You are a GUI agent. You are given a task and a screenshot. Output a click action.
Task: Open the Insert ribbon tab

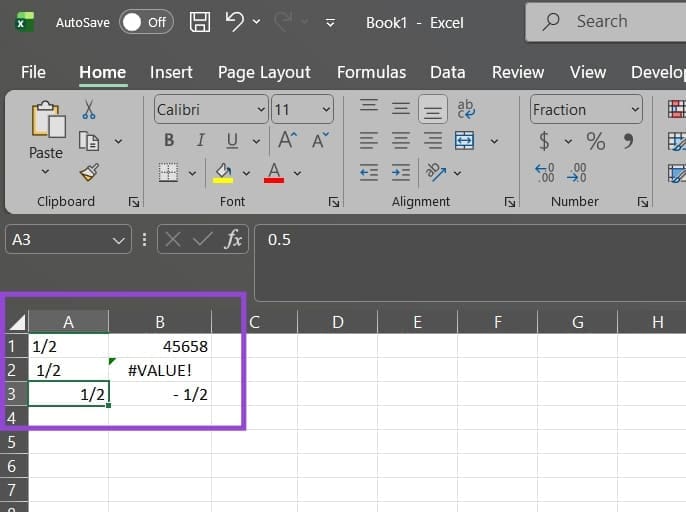click(x=171, y=72)
